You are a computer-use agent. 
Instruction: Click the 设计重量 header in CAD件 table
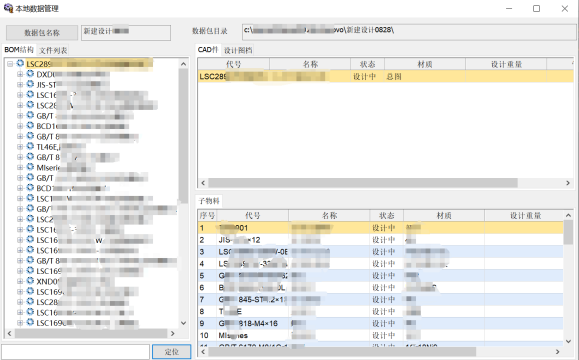pos(506,64)
